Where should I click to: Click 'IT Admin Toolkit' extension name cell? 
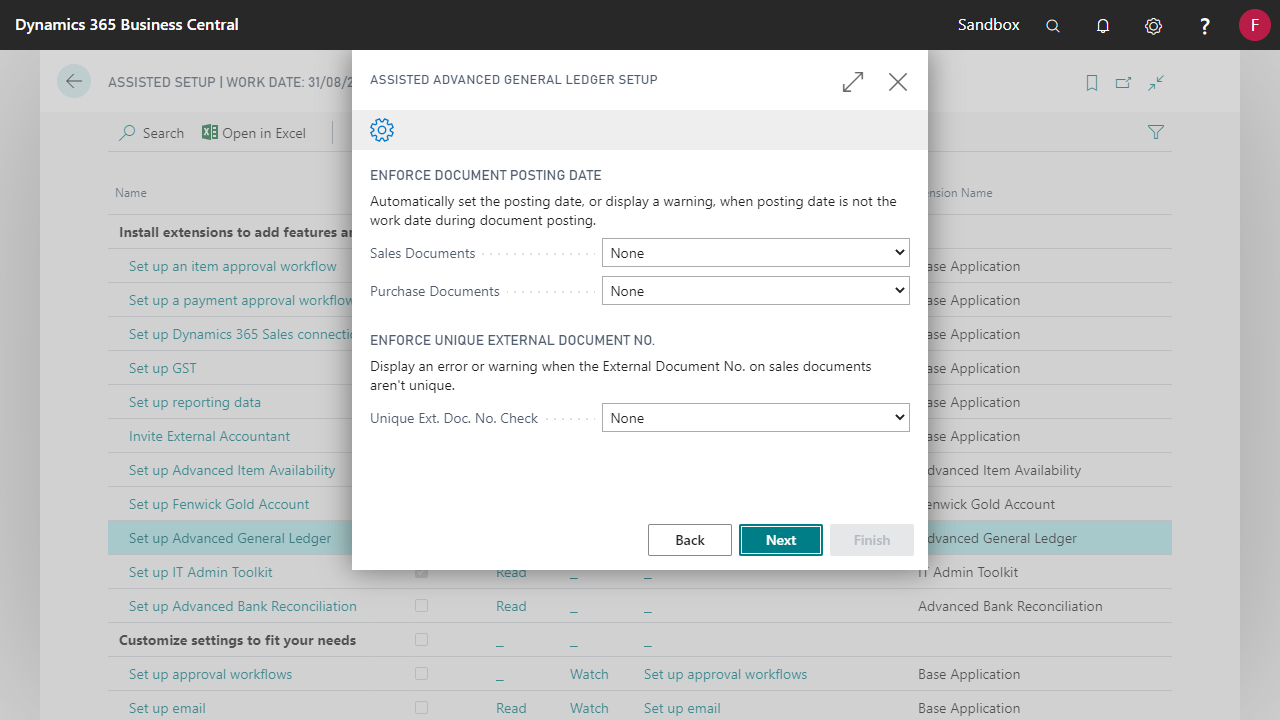(x=968, y=572)
